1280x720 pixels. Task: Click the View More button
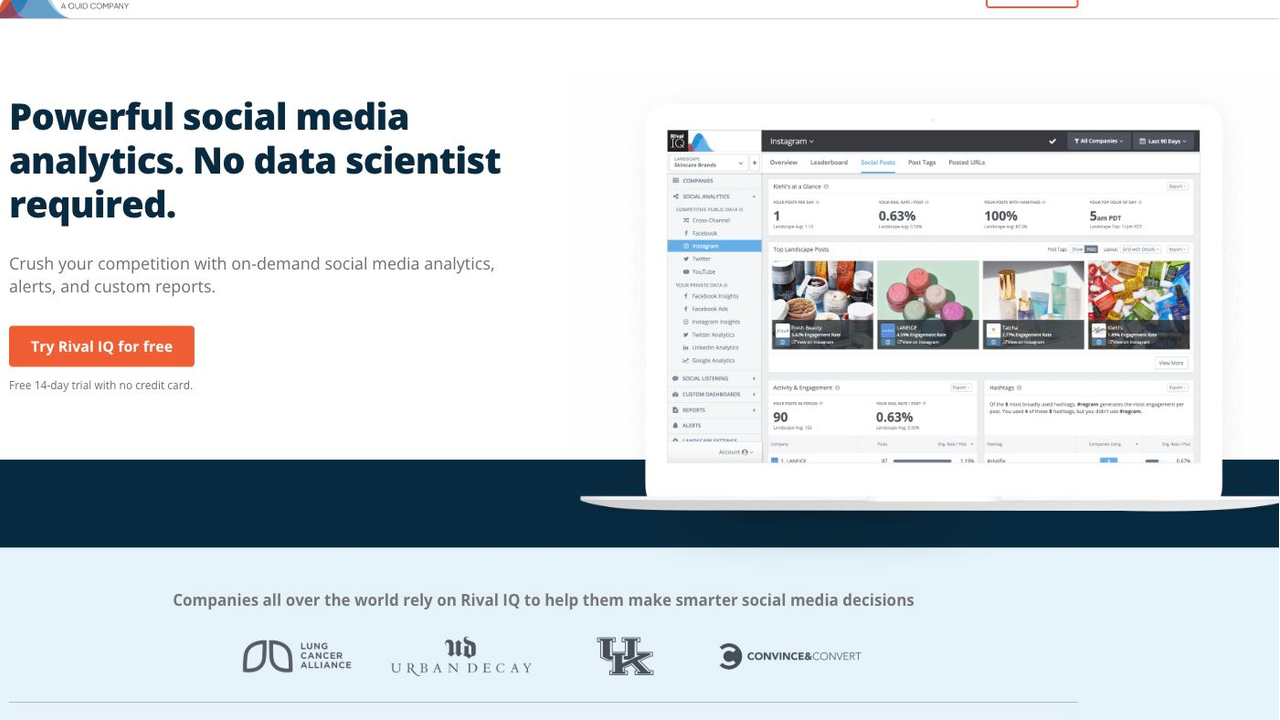pyautogui.click(x=1171, y=363)
